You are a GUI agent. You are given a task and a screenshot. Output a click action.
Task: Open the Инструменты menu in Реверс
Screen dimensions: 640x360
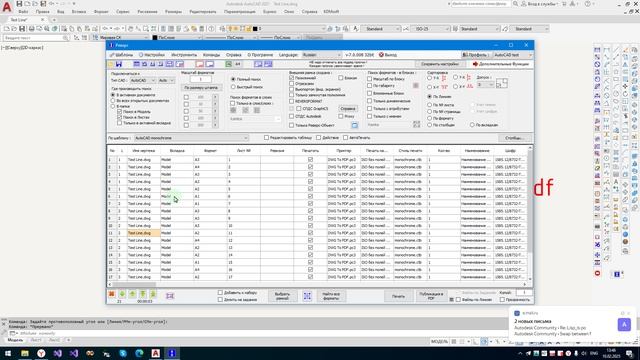184,55
